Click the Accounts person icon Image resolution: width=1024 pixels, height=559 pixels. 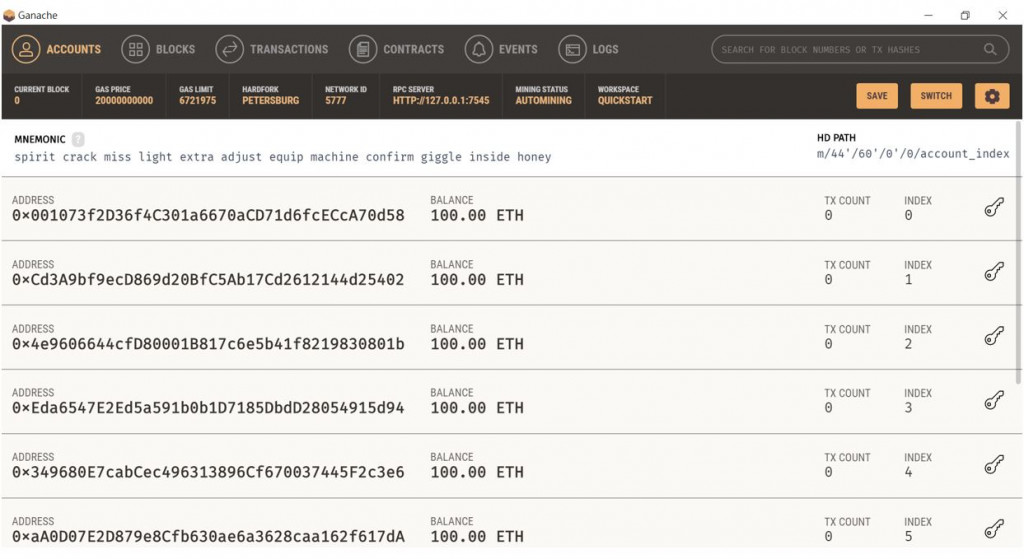[25, 50]
